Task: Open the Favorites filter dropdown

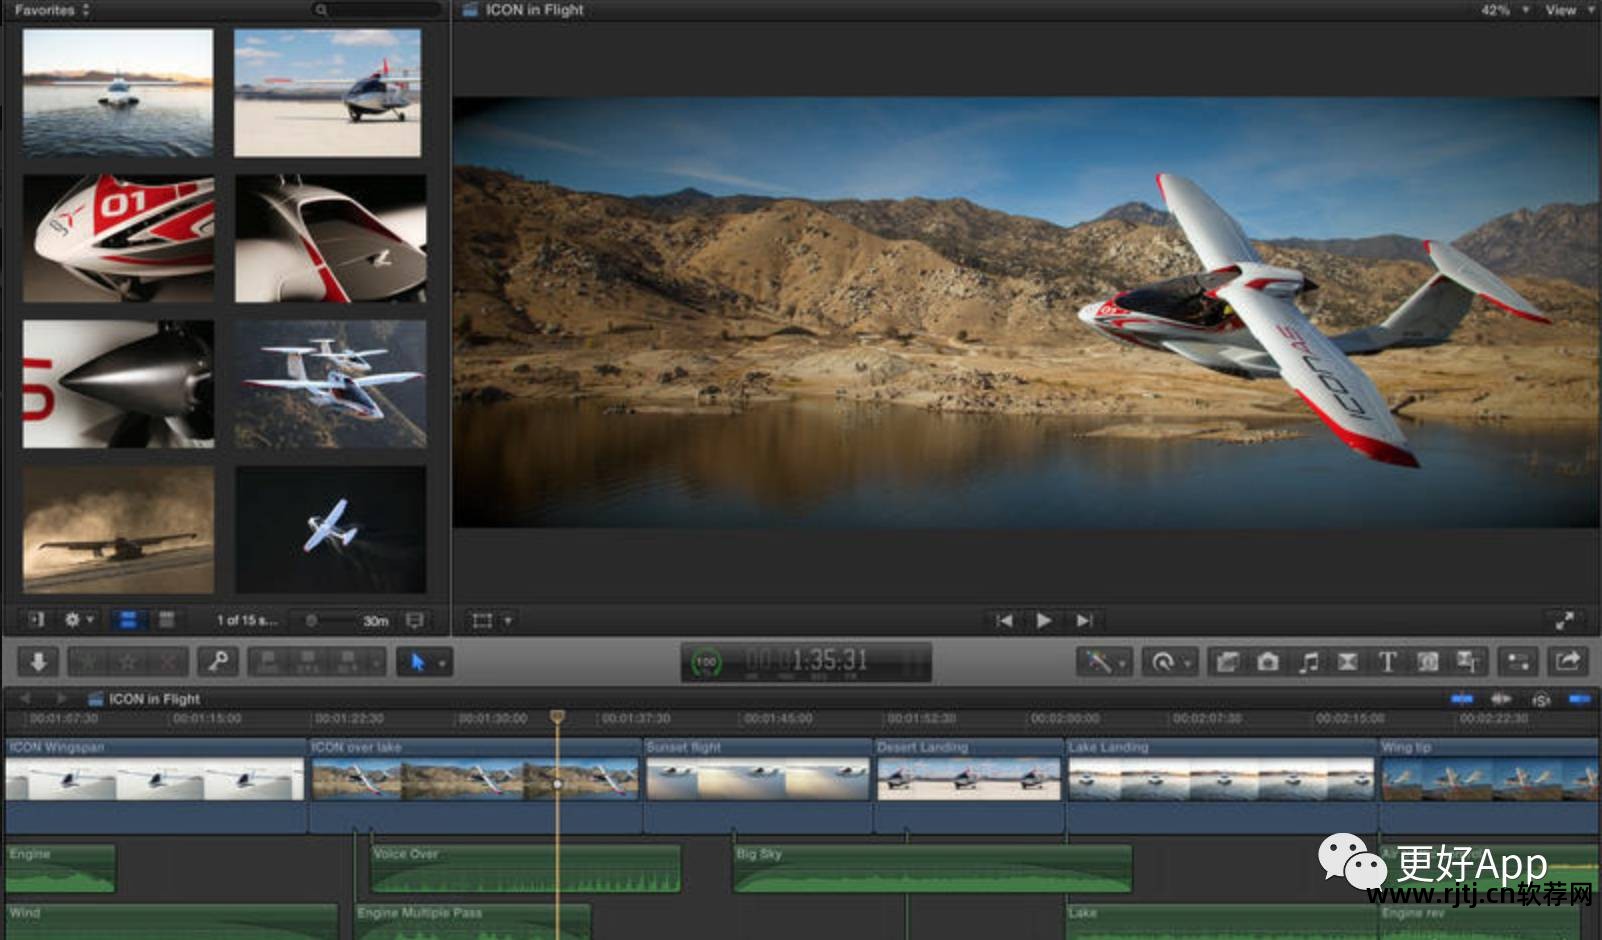Action: 52,10
